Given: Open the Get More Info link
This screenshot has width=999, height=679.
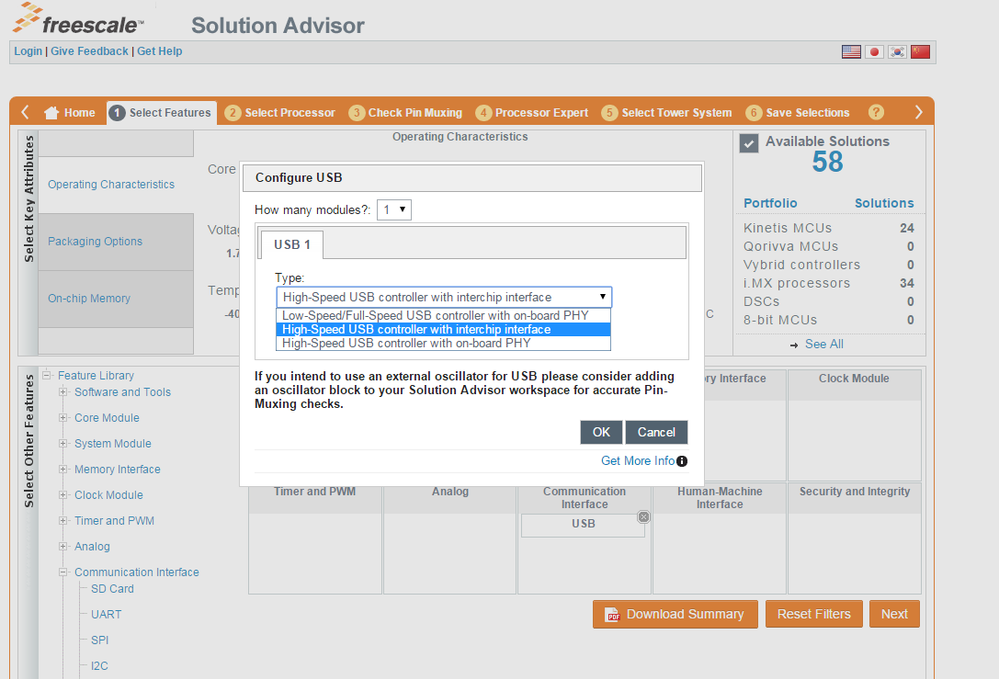Looking at the screenshot, I should tap(637, 461).
